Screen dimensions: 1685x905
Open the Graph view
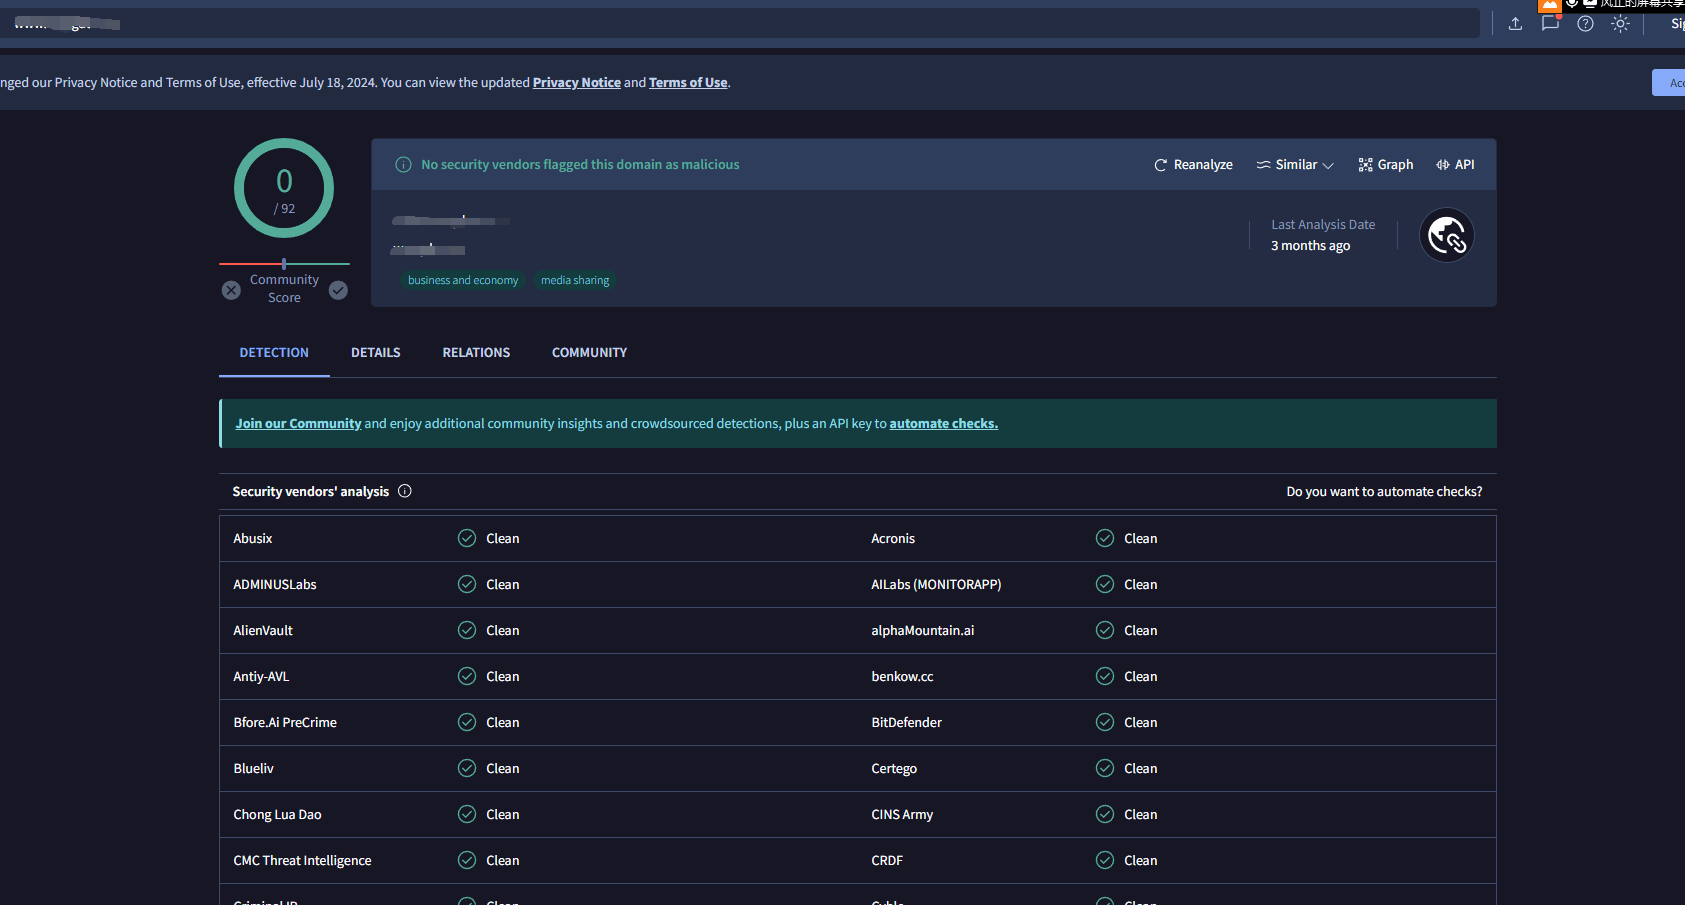(x=1385, y=165)
